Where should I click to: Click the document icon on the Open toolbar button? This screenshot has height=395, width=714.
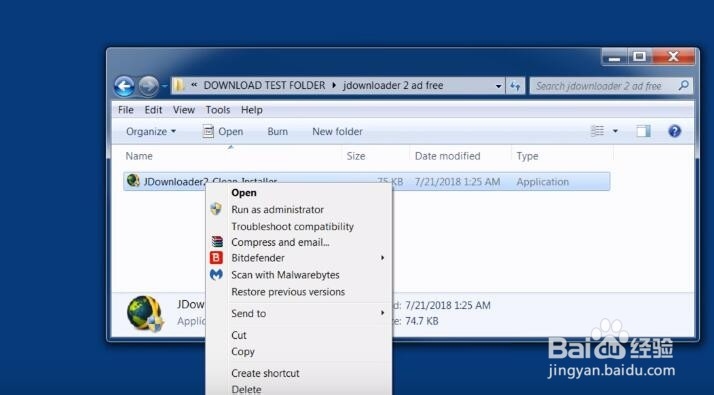click(208, 131)
